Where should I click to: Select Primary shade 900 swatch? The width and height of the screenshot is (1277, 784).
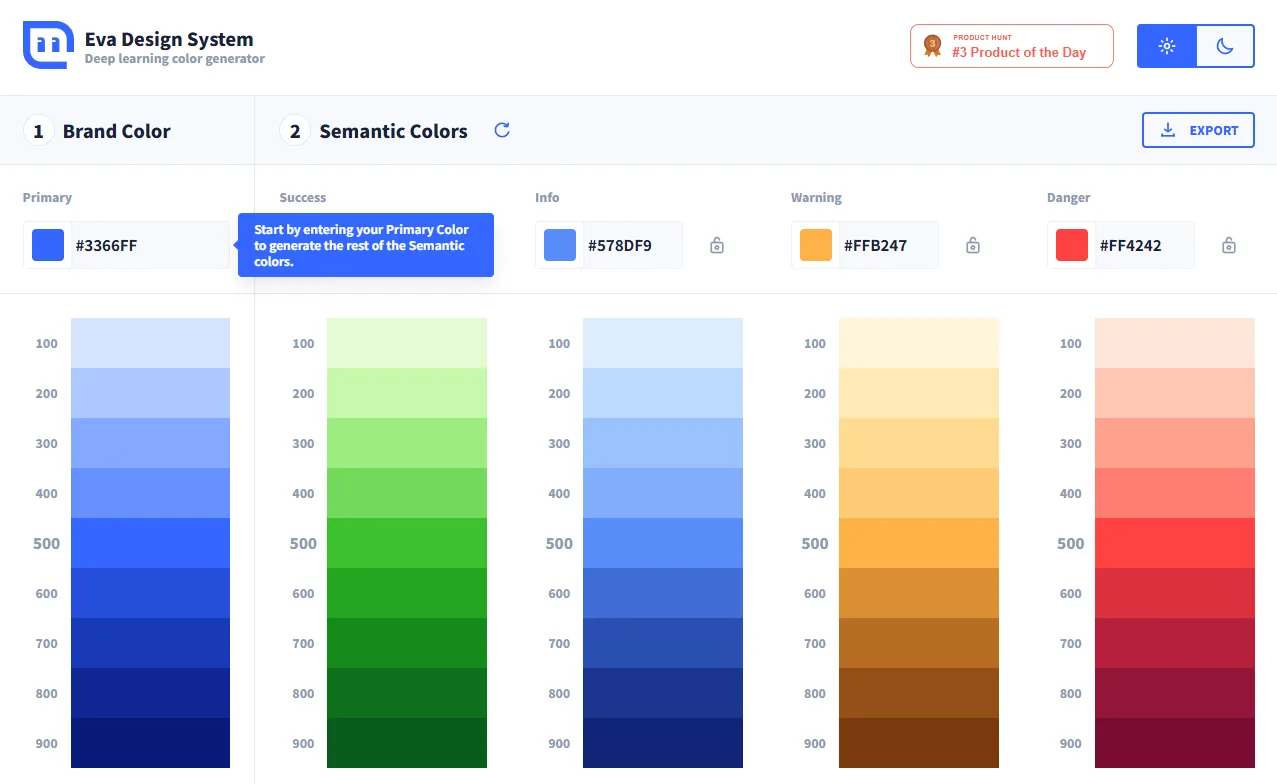tap(150, 743)
